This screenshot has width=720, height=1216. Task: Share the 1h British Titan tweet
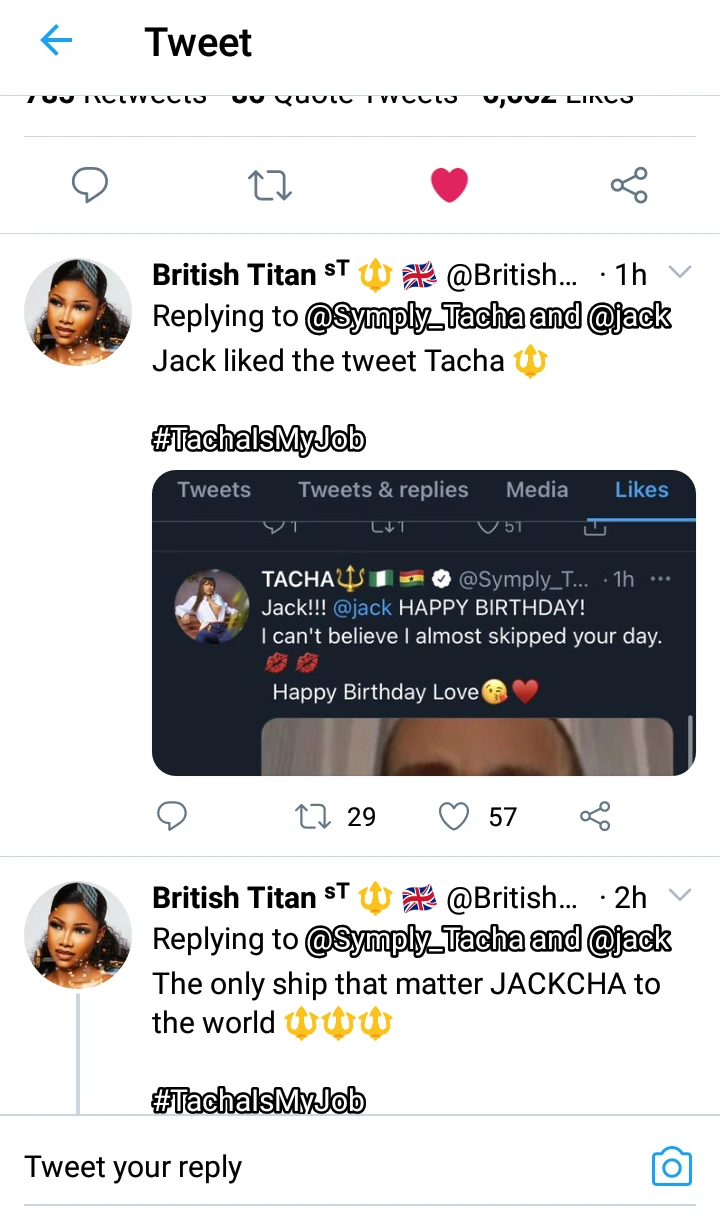(595, 817)
